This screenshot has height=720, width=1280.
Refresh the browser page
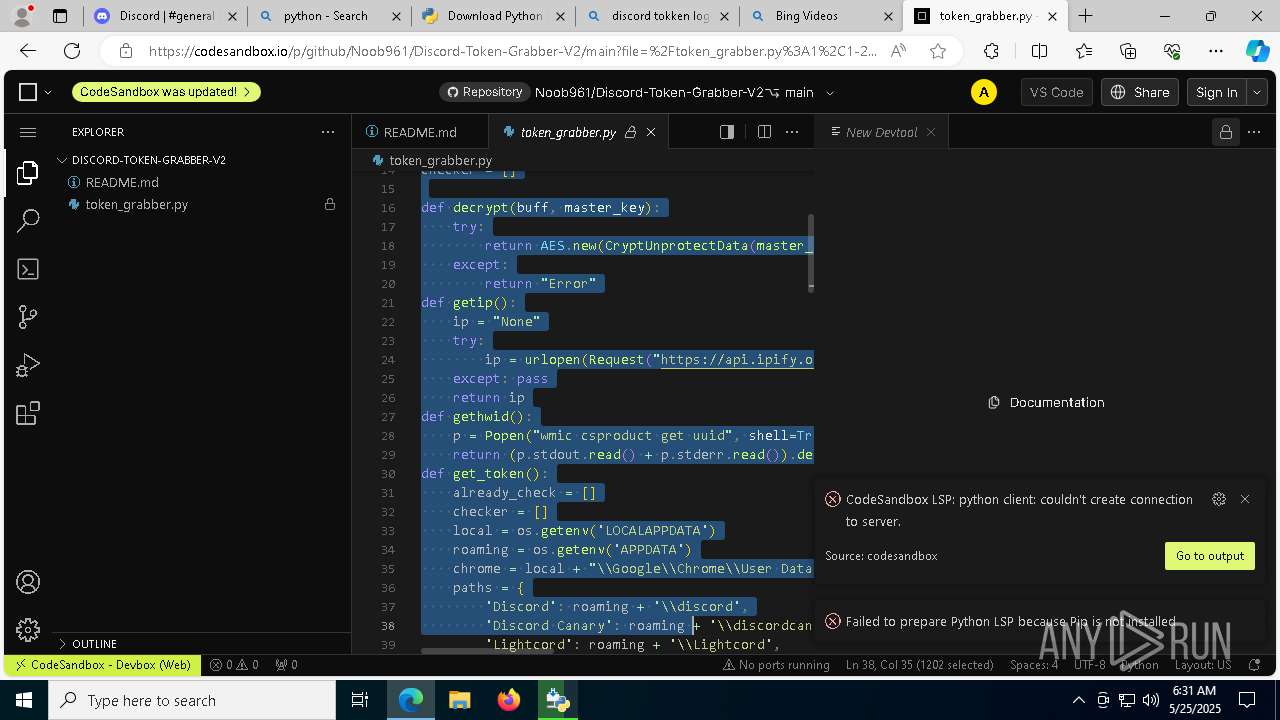72,52
